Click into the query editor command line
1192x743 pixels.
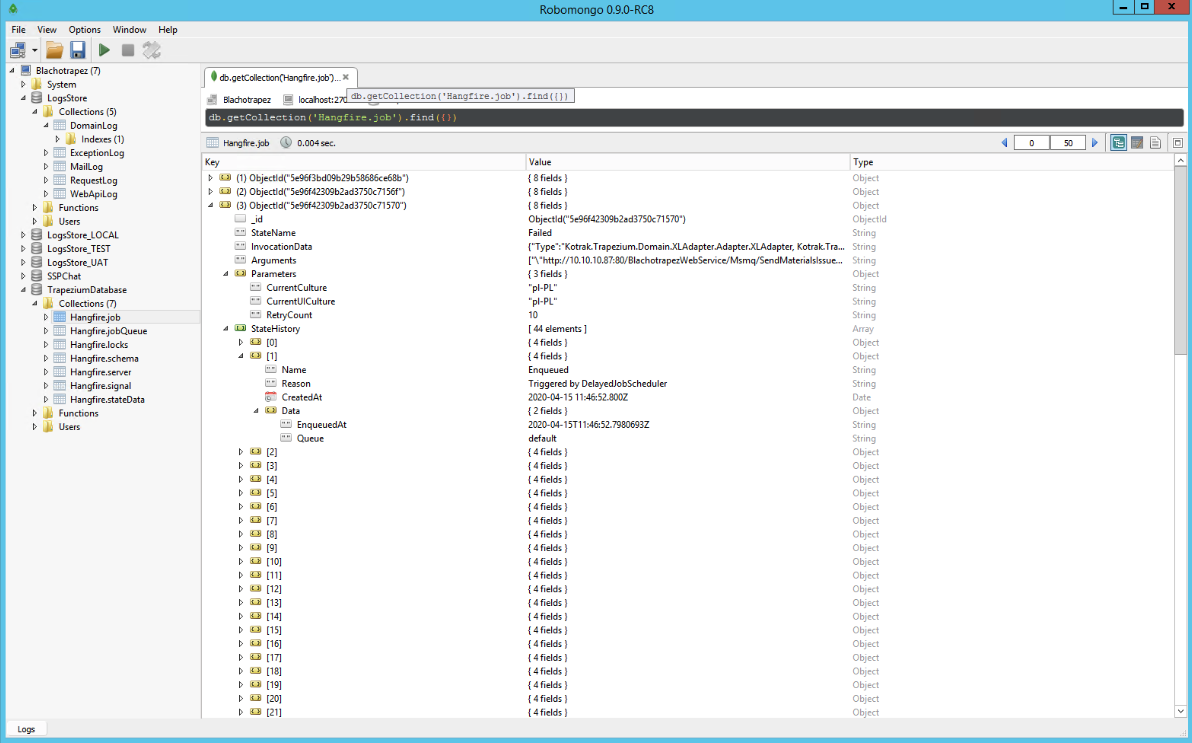[694, 118]
